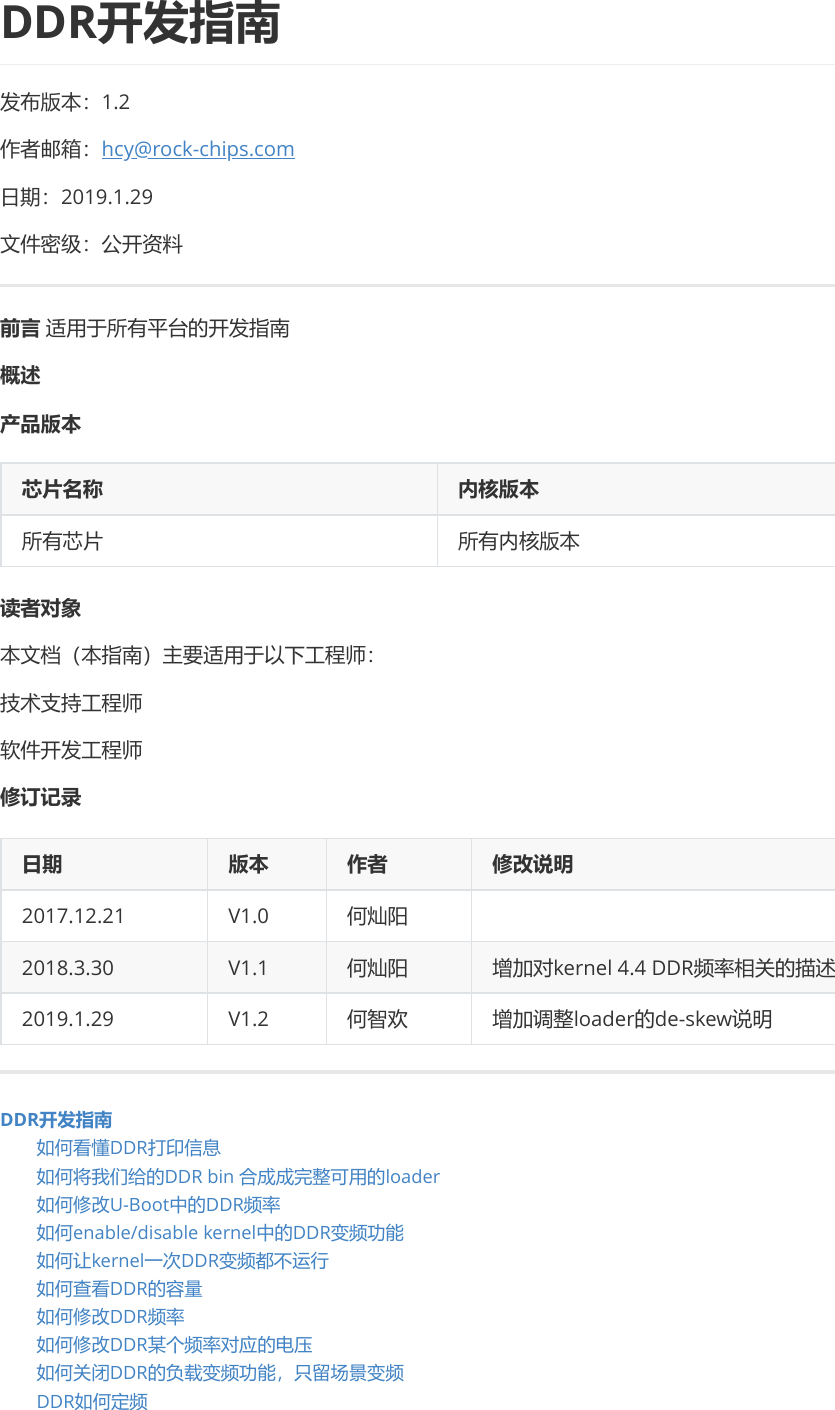
Task: Select the 日期 2019.1.29 text
Action: 76,196
